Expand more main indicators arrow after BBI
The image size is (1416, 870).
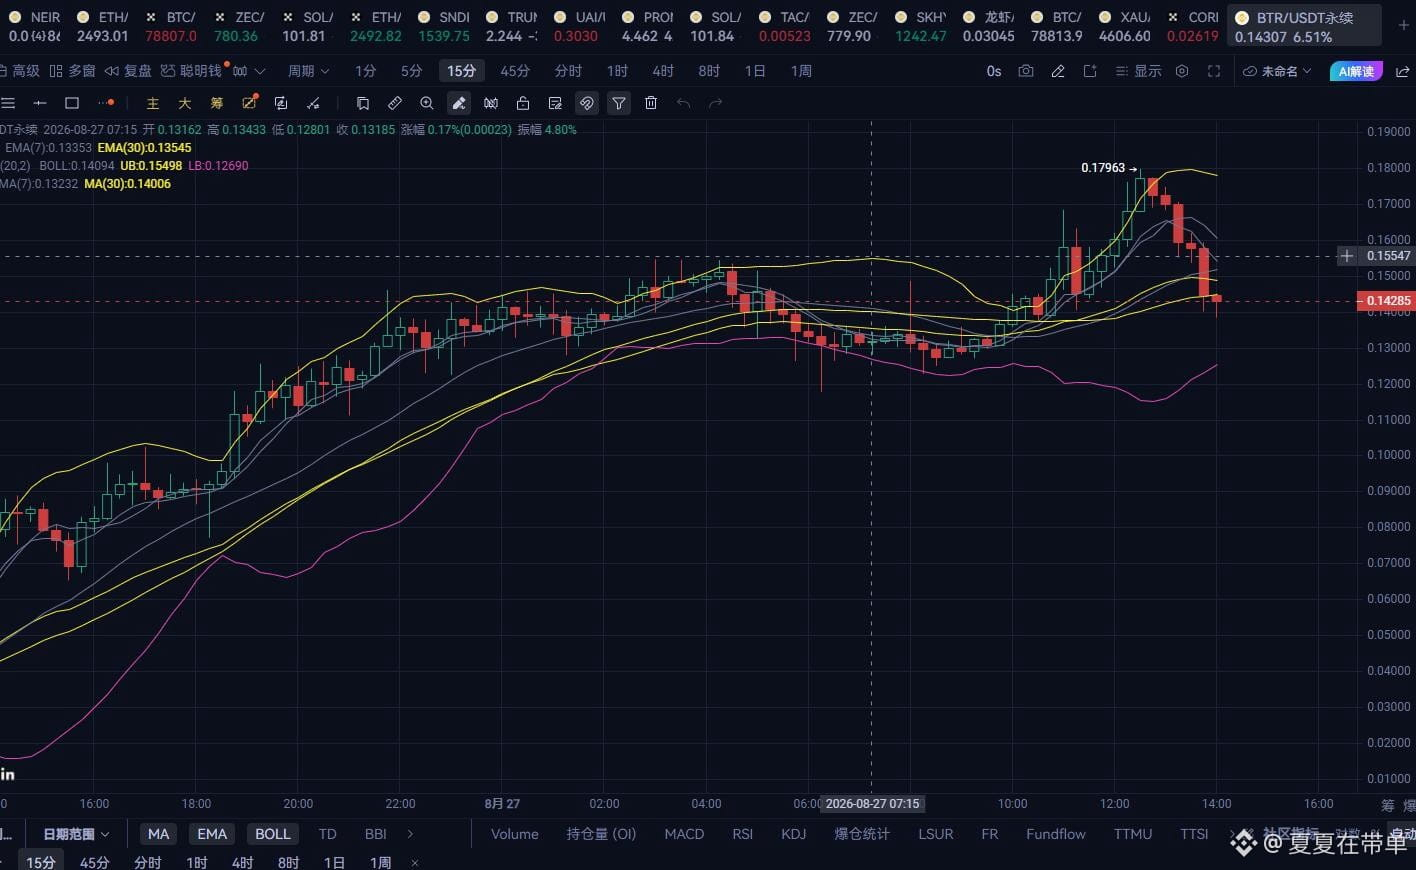(x=410, y=834)
